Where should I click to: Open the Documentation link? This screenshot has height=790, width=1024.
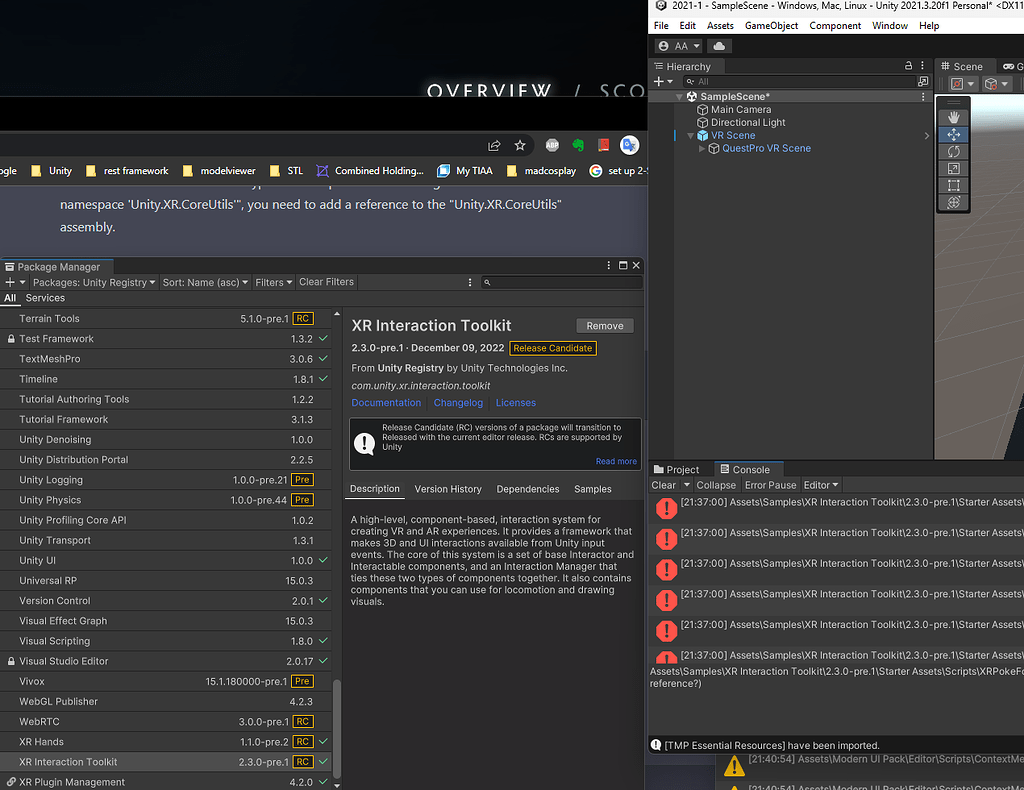(x=386, y=402)
